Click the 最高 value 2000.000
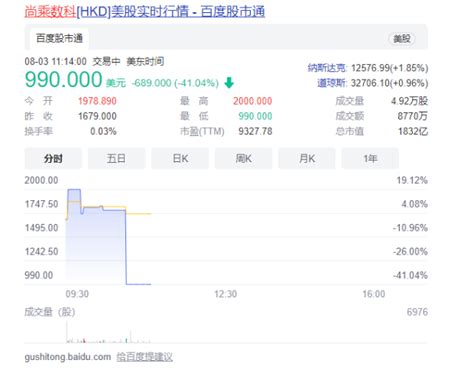Viewport: 474px width, 373px height. coord(253,101)
